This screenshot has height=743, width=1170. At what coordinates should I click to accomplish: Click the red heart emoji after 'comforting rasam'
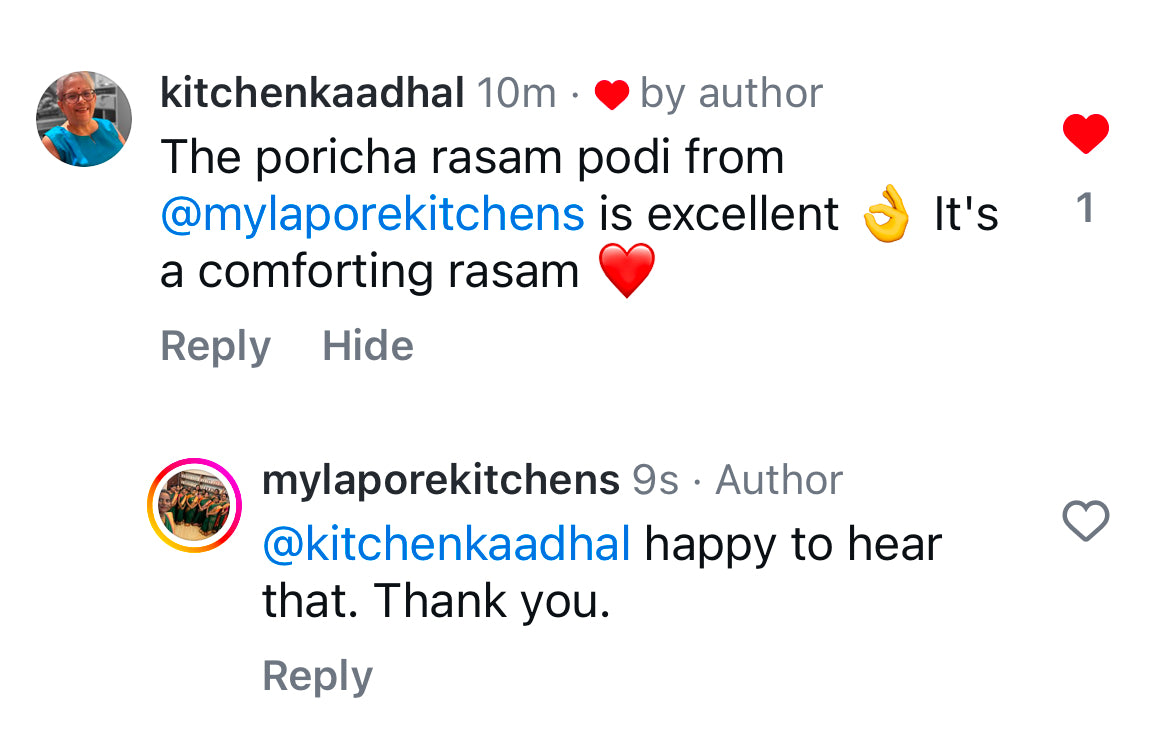(627, 268)
